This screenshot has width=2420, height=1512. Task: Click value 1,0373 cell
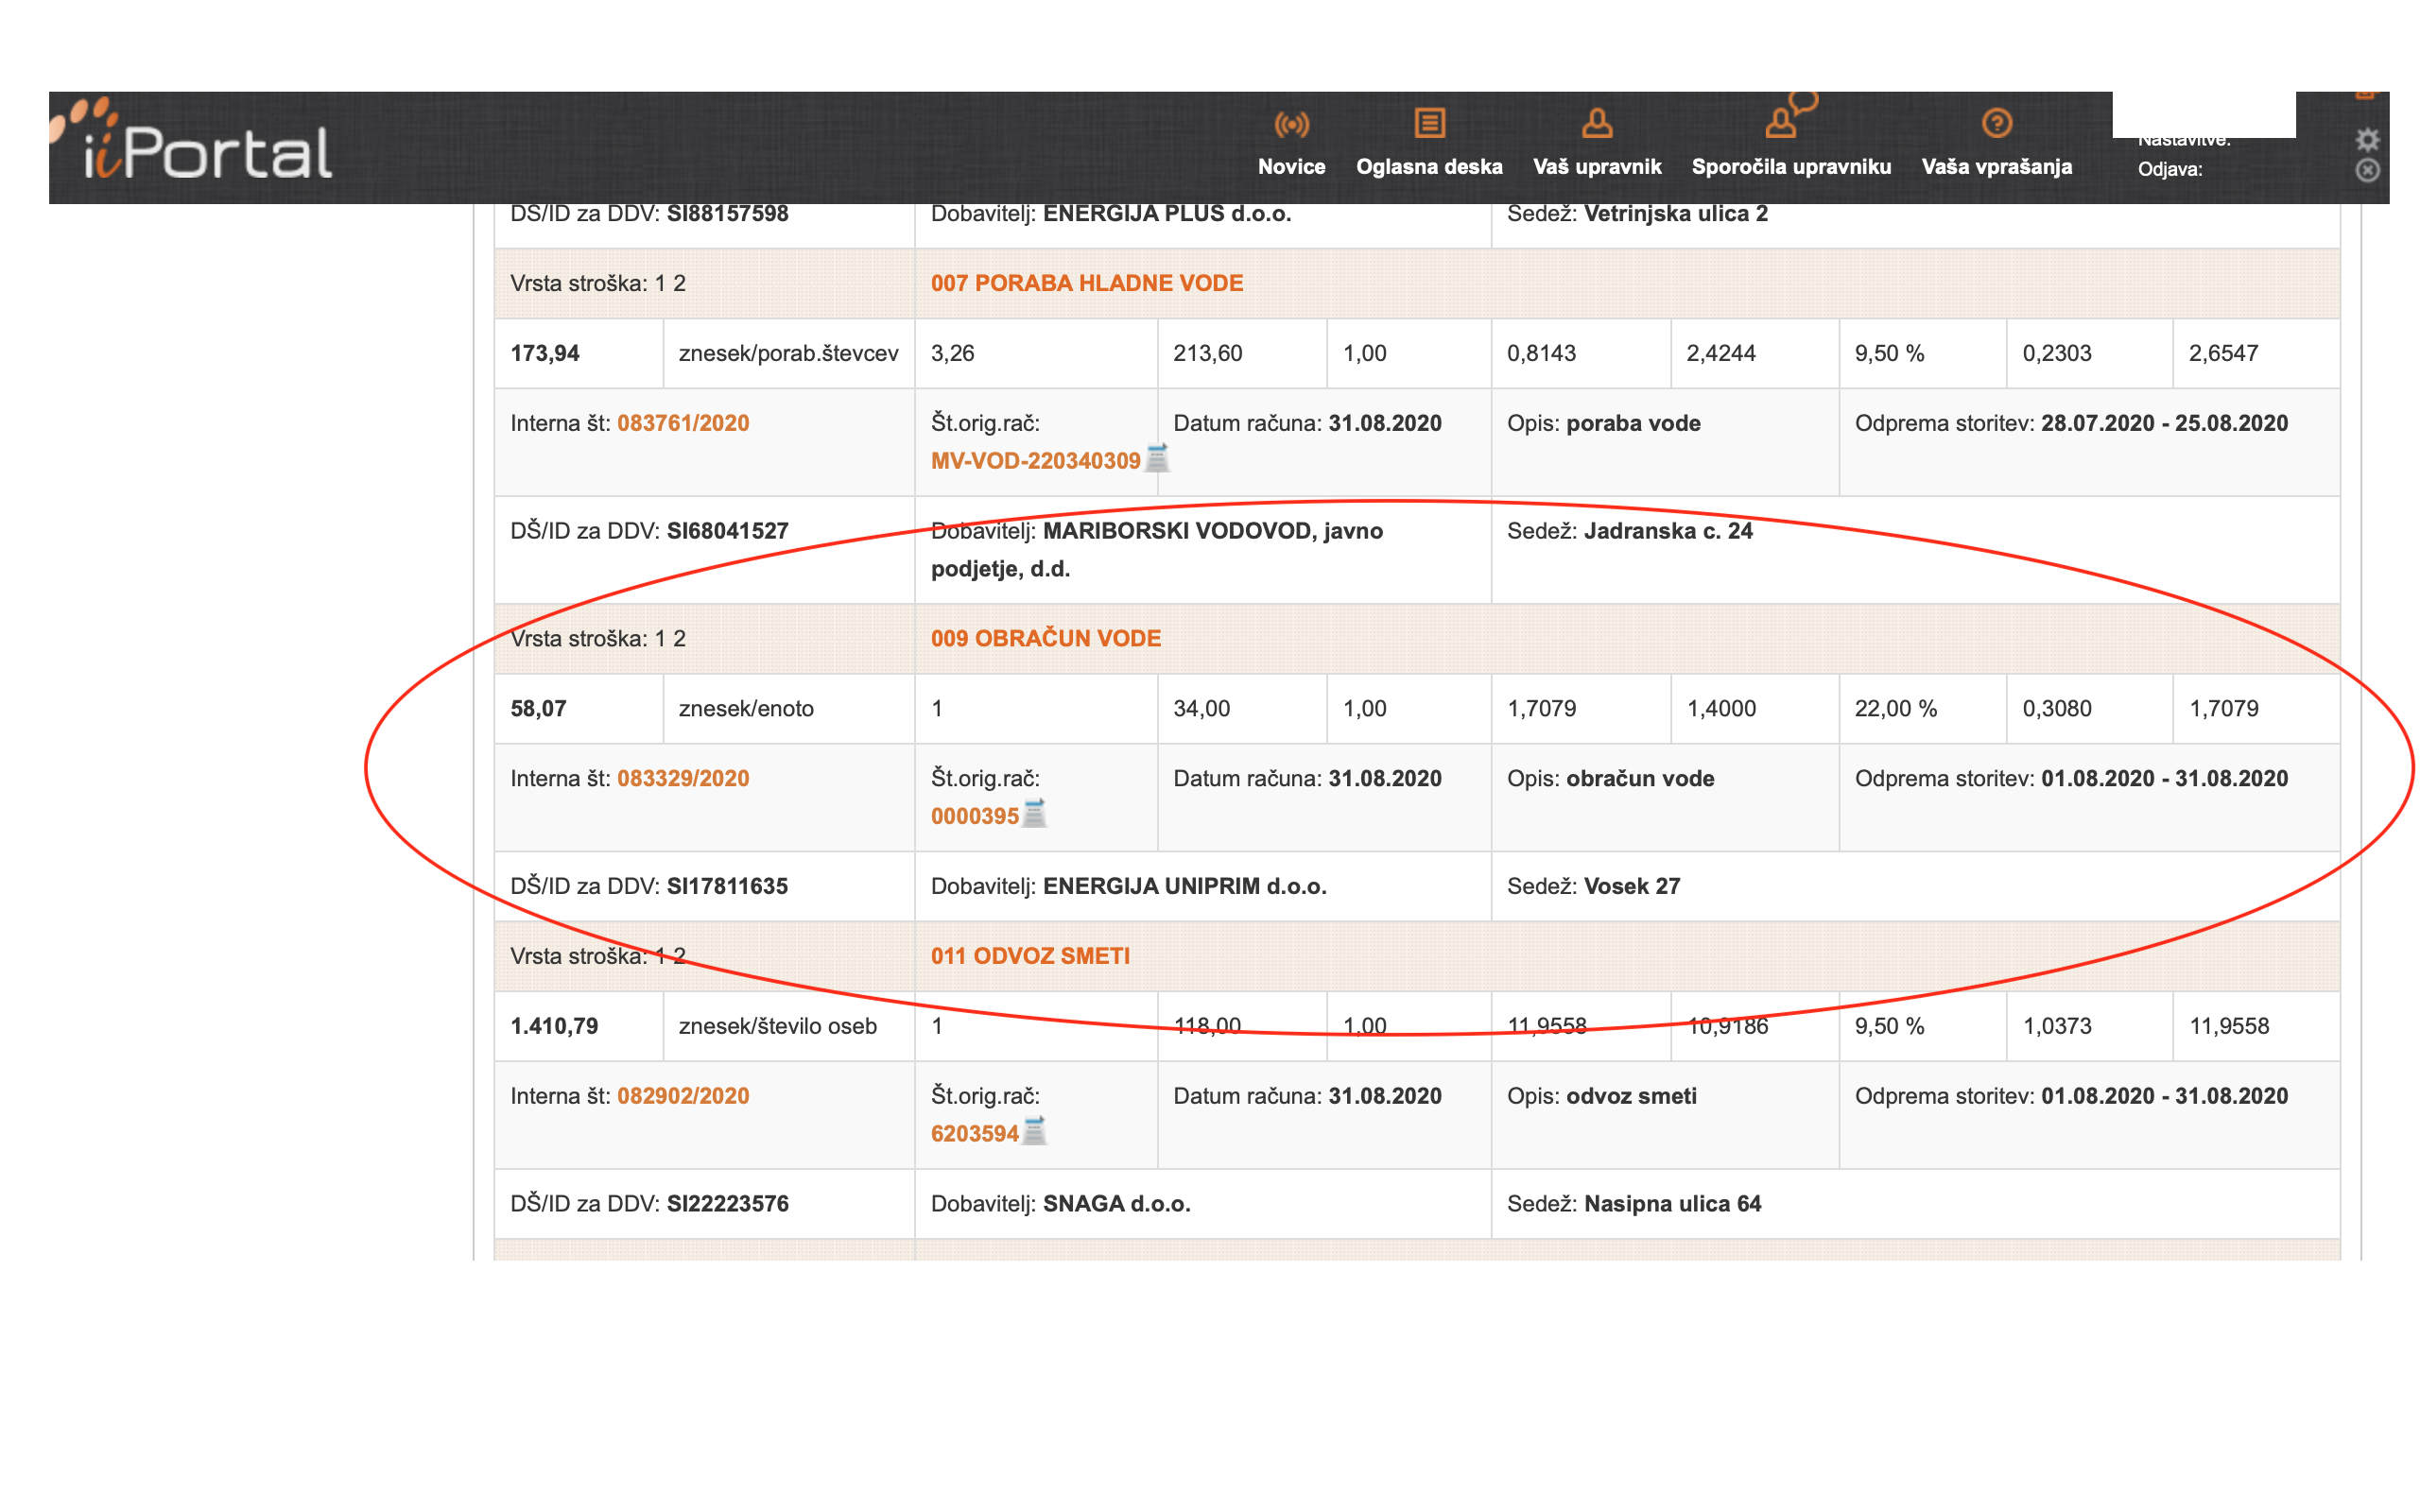(2089, 1026)
